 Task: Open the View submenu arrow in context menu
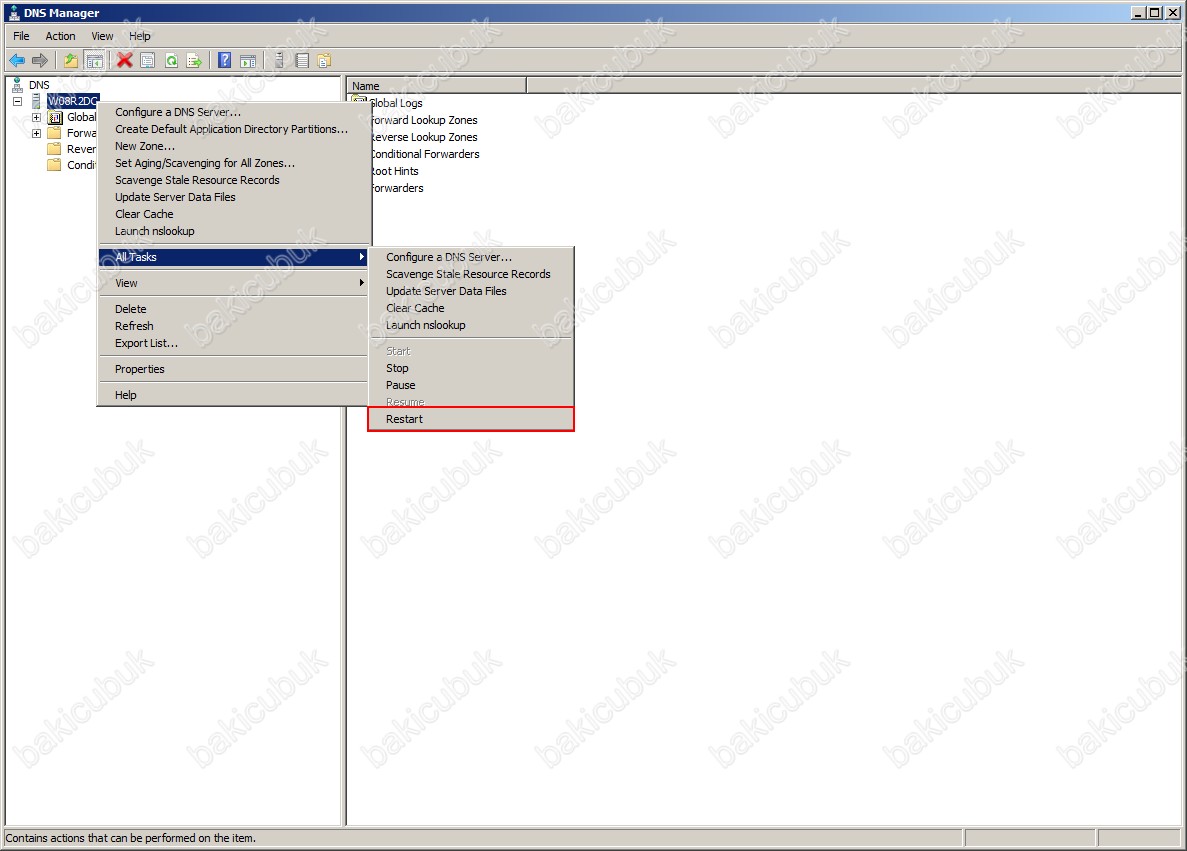pyautogui.click(x=362, y=282)
